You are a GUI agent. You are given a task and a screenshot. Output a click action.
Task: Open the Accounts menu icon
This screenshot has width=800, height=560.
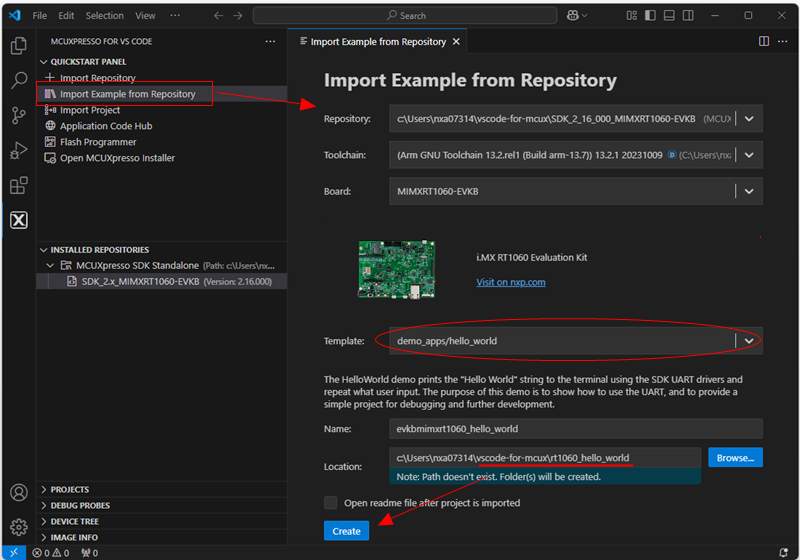tap(18, 492)
